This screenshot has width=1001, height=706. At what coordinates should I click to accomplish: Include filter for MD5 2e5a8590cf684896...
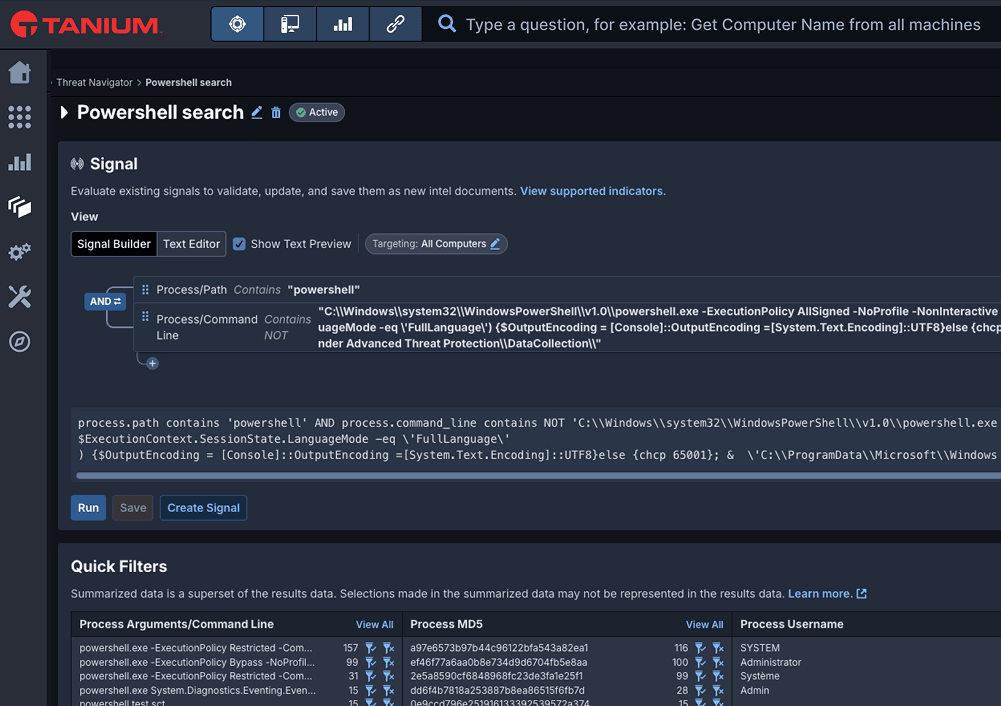[700, 676]
